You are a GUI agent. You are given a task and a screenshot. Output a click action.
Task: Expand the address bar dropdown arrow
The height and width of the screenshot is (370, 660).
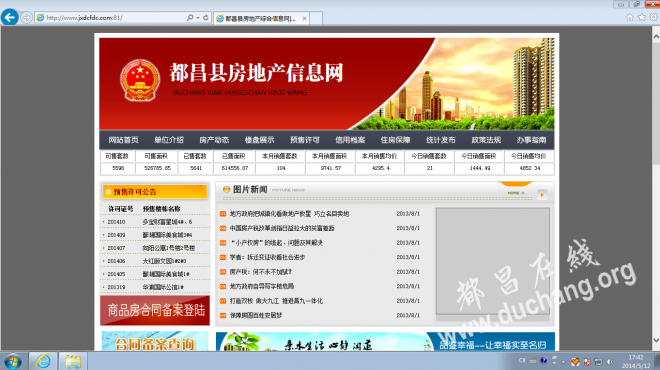click(197, 18)
